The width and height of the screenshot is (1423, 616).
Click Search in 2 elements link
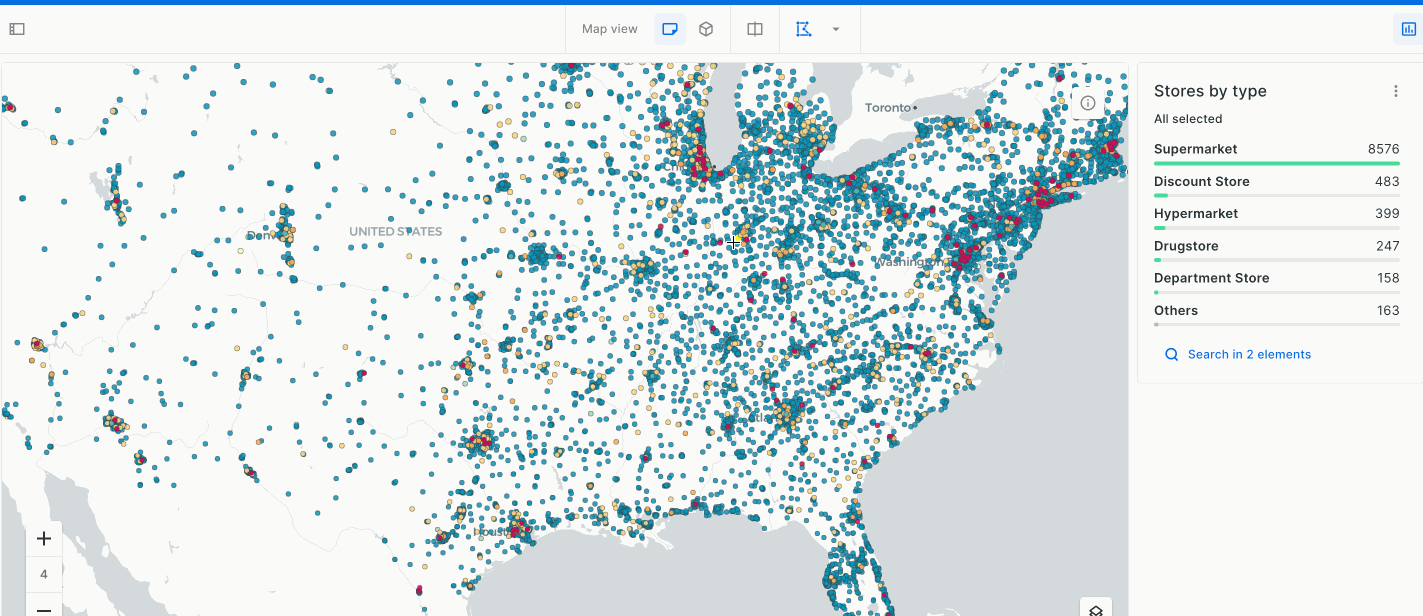1249,354
